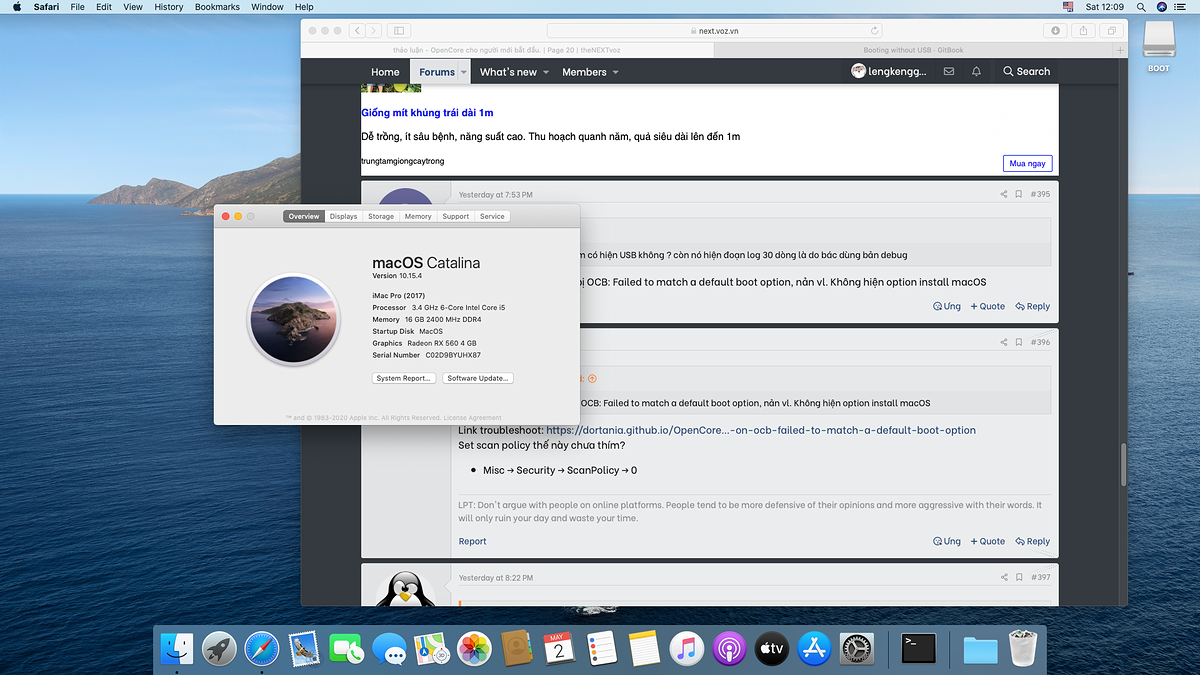Switch to Memory tab in About This Mac
1200x675 pixels.
[x=418, y=216]
